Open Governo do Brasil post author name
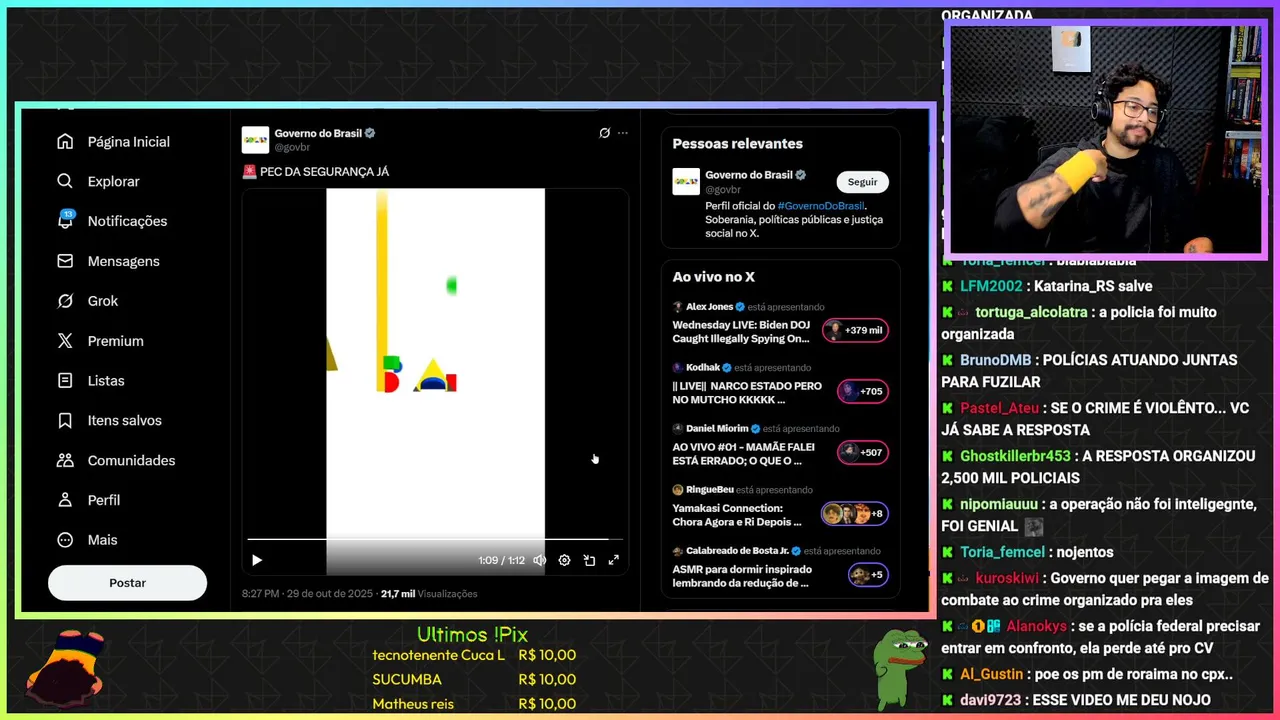 (x=318, y=133)
